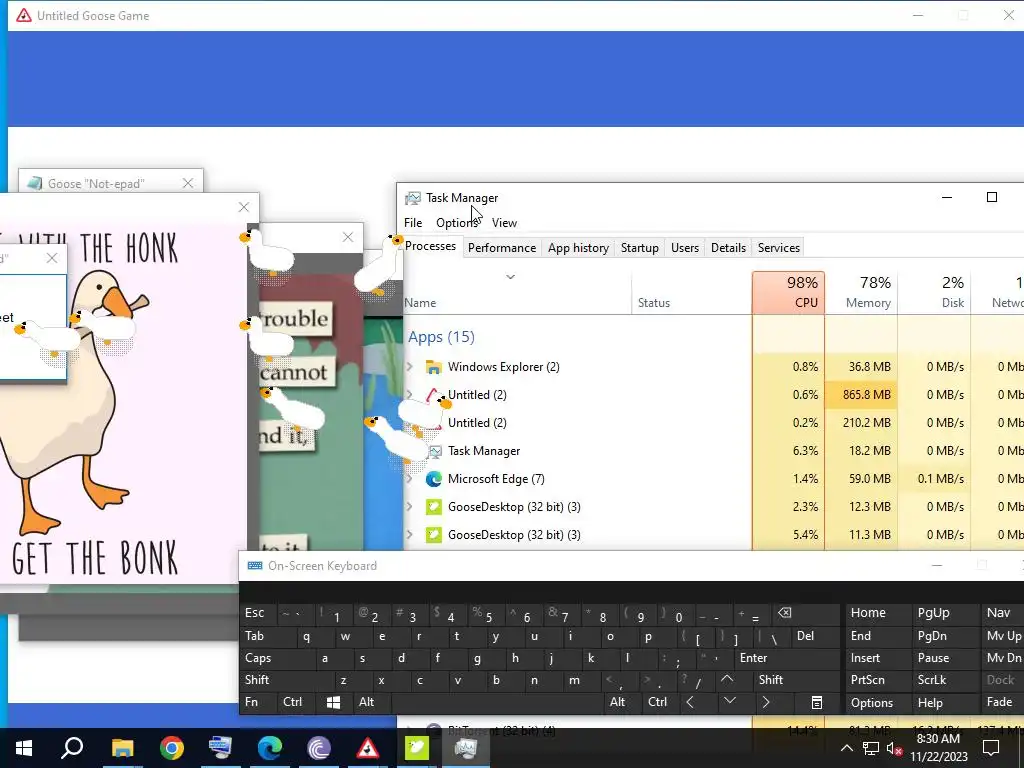The width and height of the screenshot is (1024, 768).
Task: Click Options button on On-Screen Keyboard
Action: (871, 703)
